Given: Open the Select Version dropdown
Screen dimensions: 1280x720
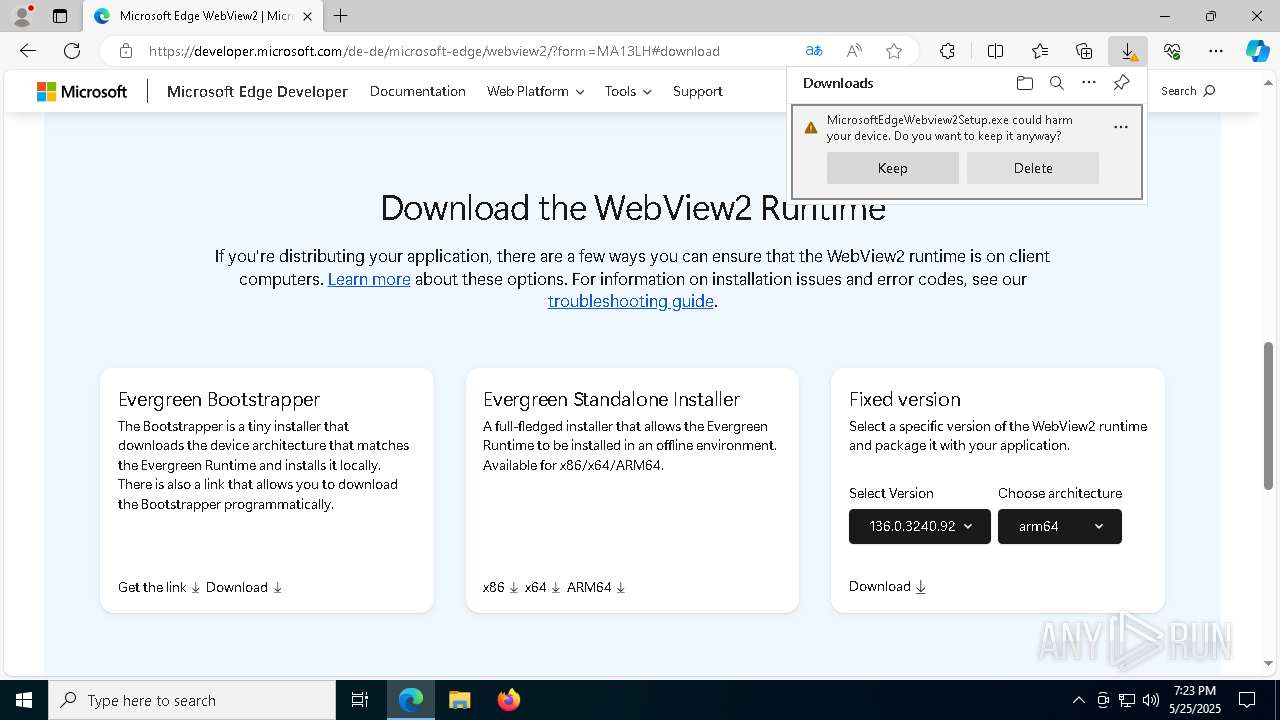Looking at the screenshot, I should (920, 526).
